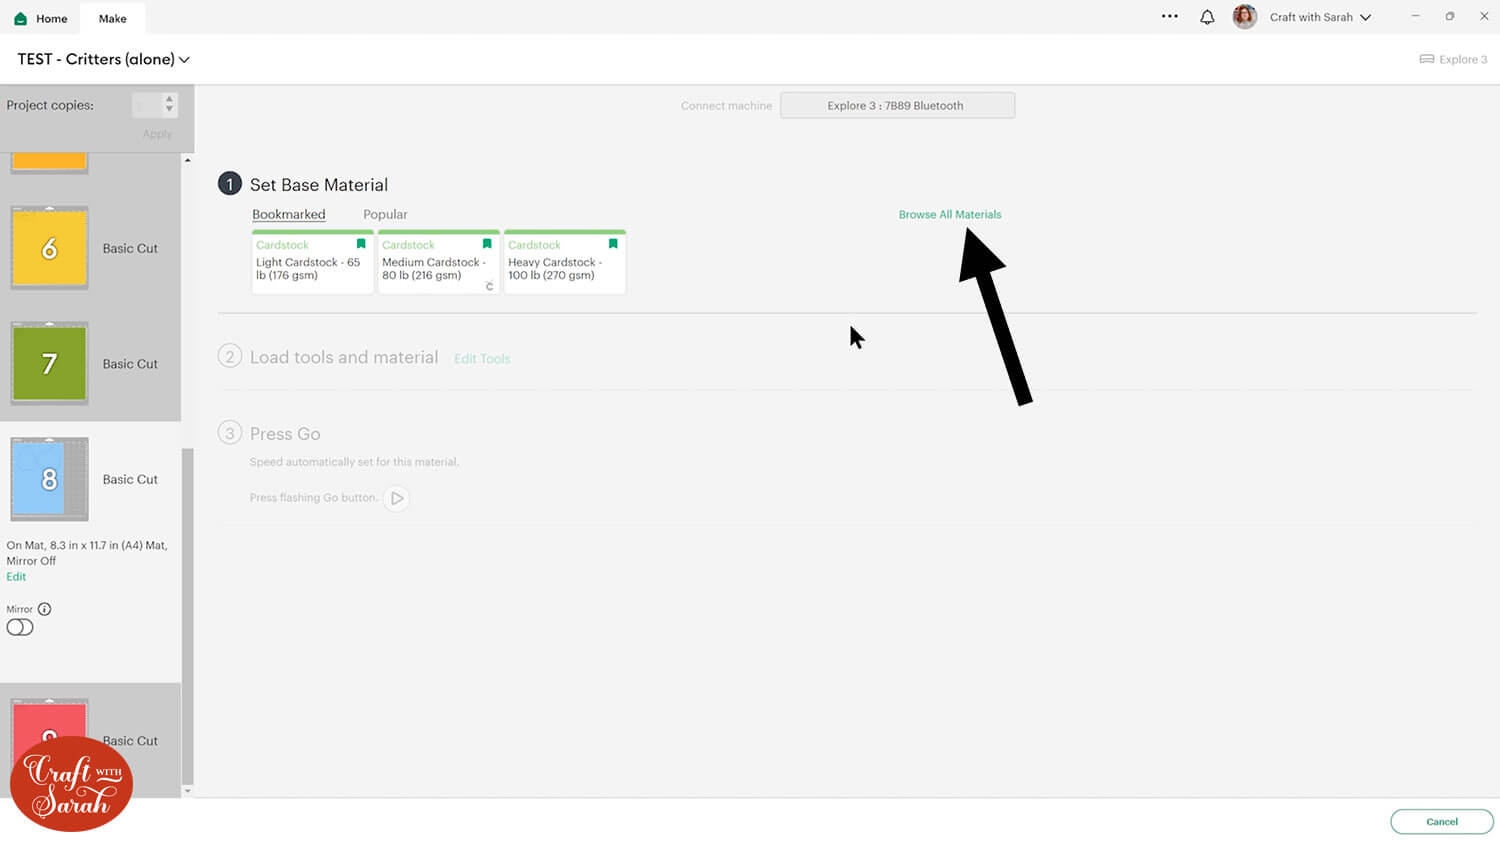Switch to the Popular materials tab
Screen dimensions: 1500x842
(385, 214)
